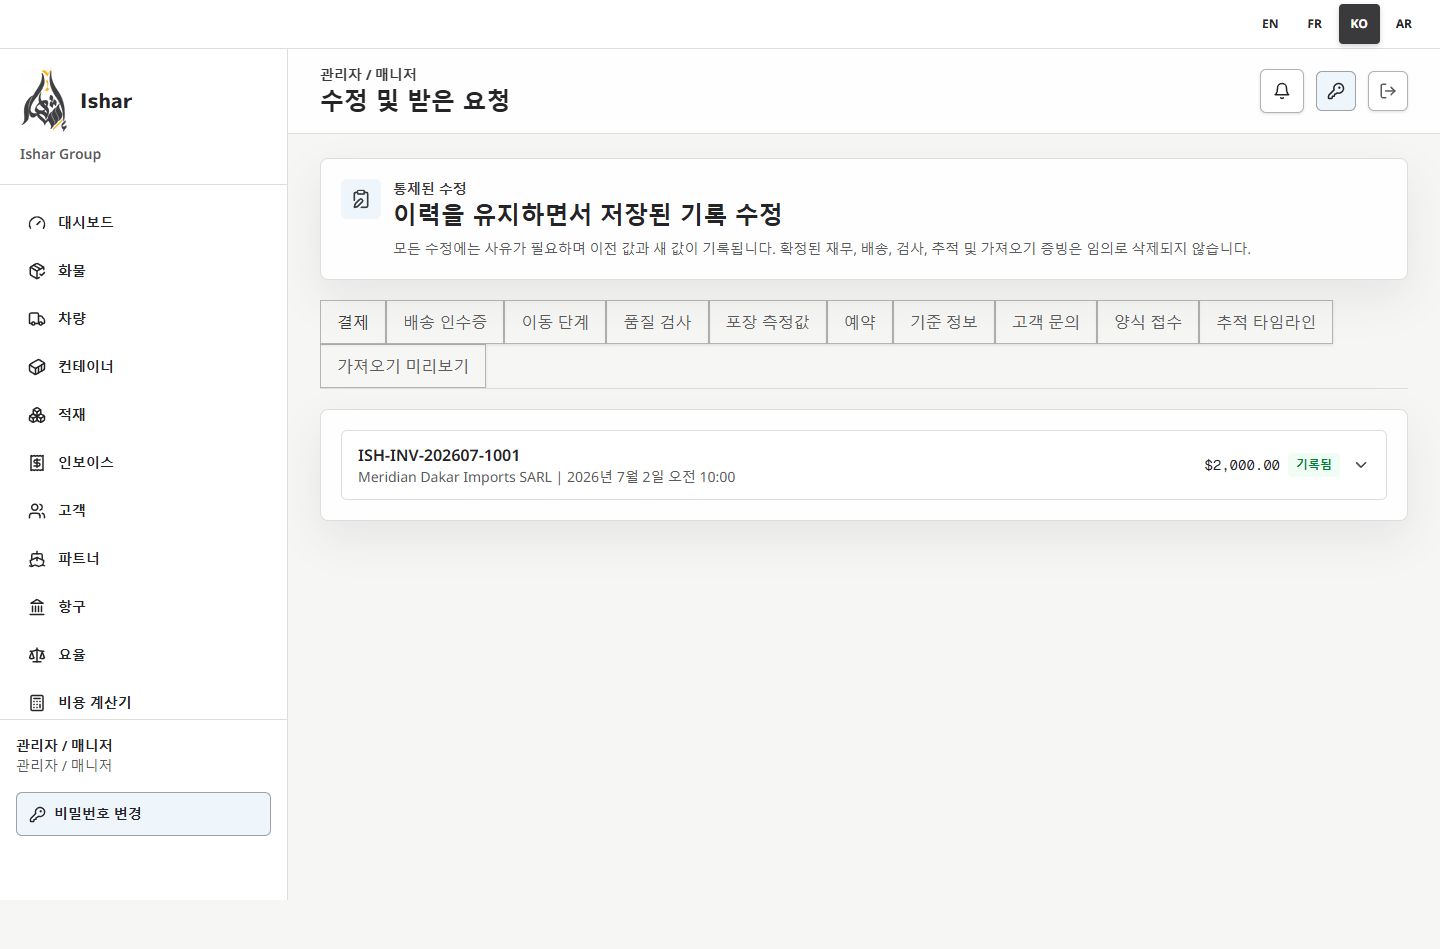
Task: Open notifications bell icon
Action: (x=1282, y=91)
